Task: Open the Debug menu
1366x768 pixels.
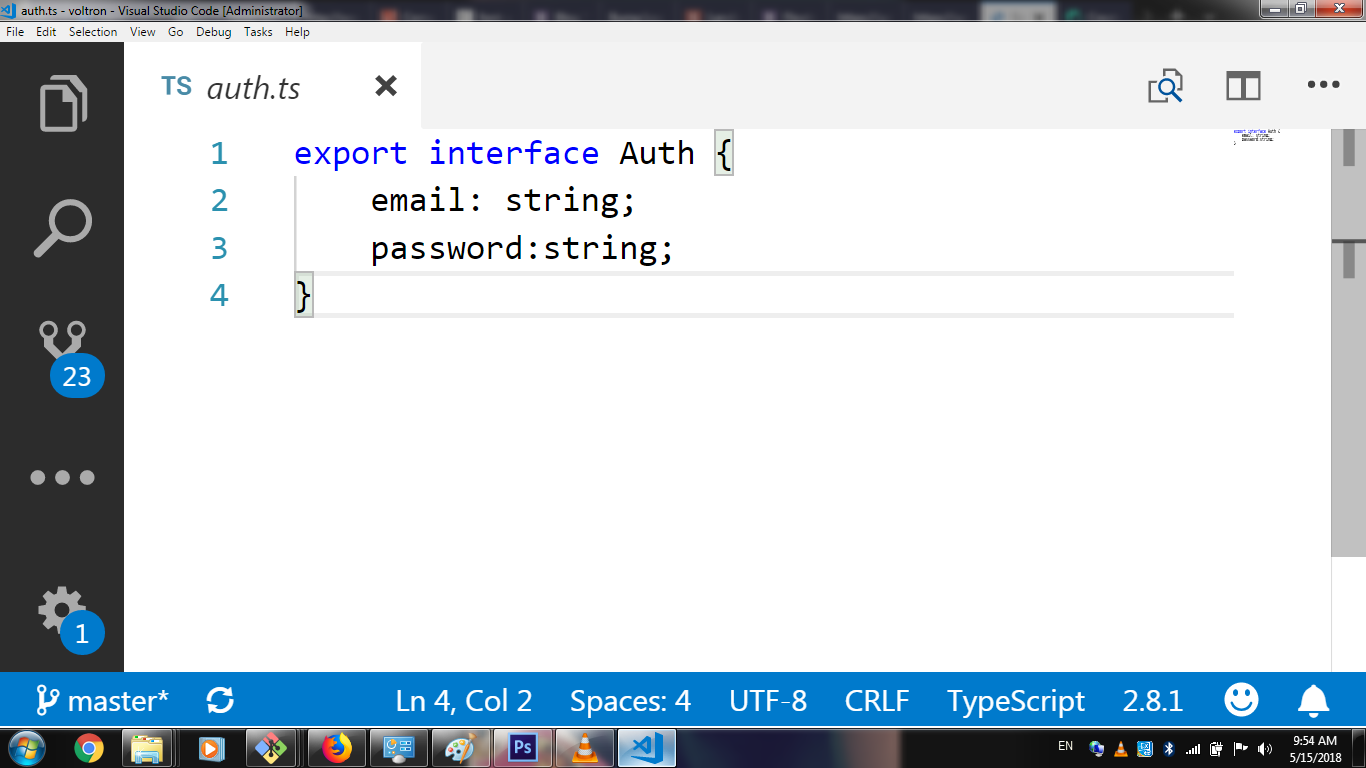Action: click(x=214, y=32)
